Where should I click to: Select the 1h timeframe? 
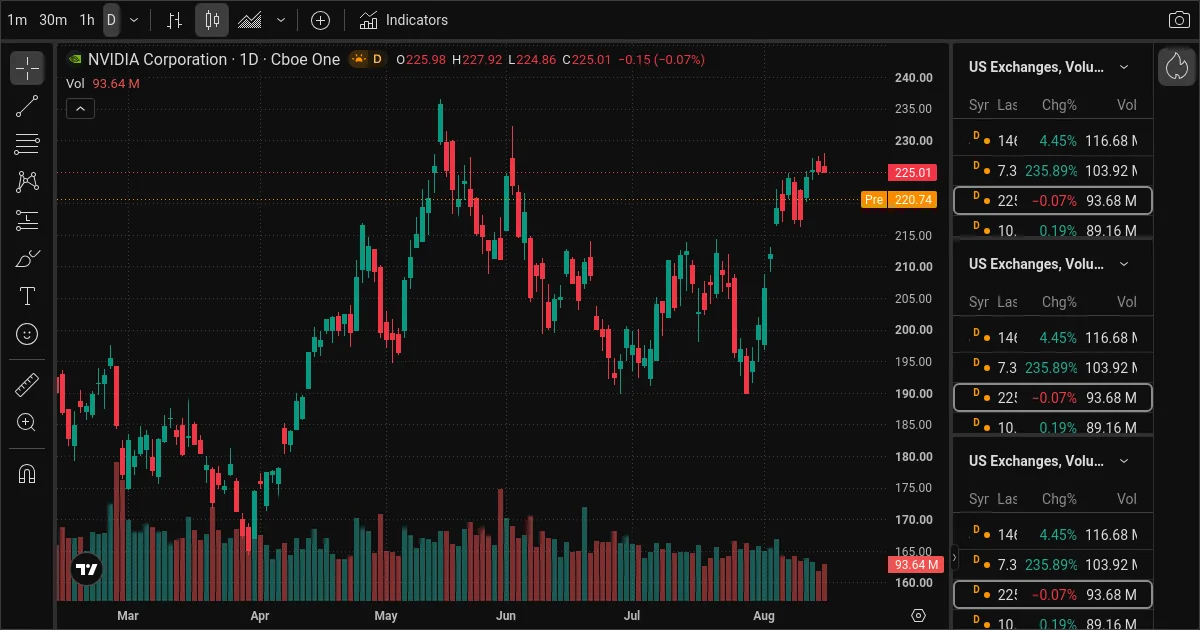[87, 20]
